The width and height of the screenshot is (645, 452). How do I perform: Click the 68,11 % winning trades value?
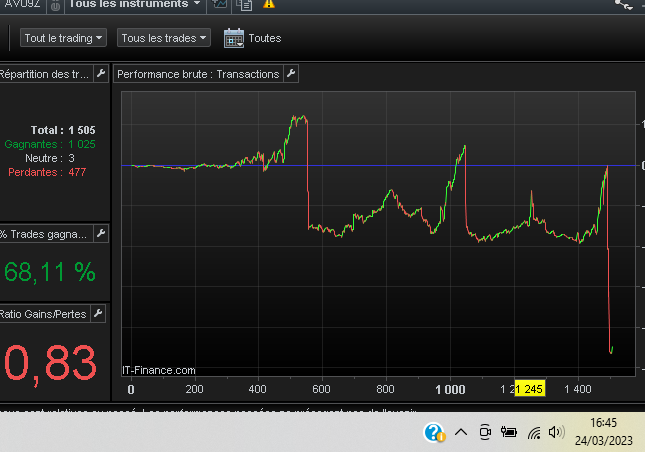[x=50, y=272]
